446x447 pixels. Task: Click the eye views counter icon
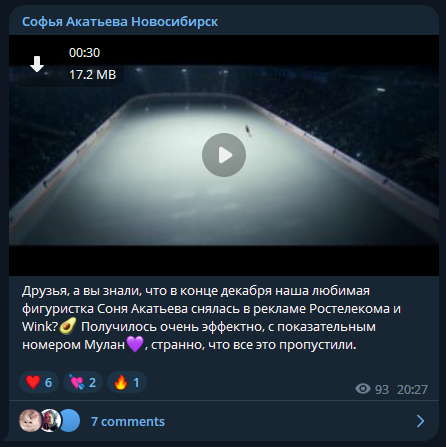click(363, 389)
